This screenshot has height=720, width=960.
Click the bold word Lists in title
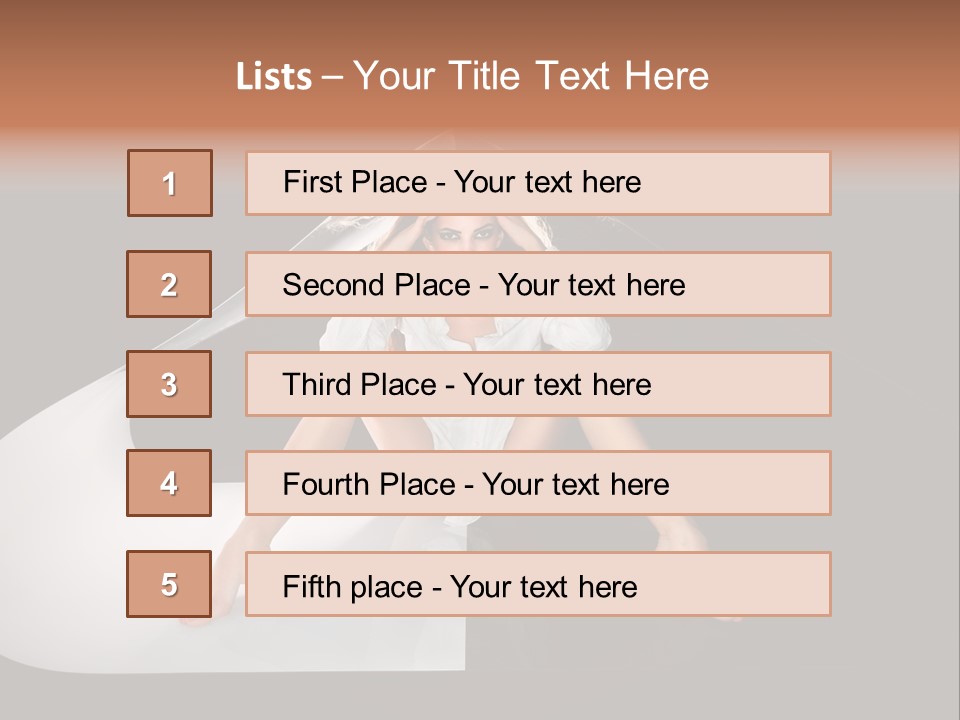pyautogui.click(x=274, y=77)
